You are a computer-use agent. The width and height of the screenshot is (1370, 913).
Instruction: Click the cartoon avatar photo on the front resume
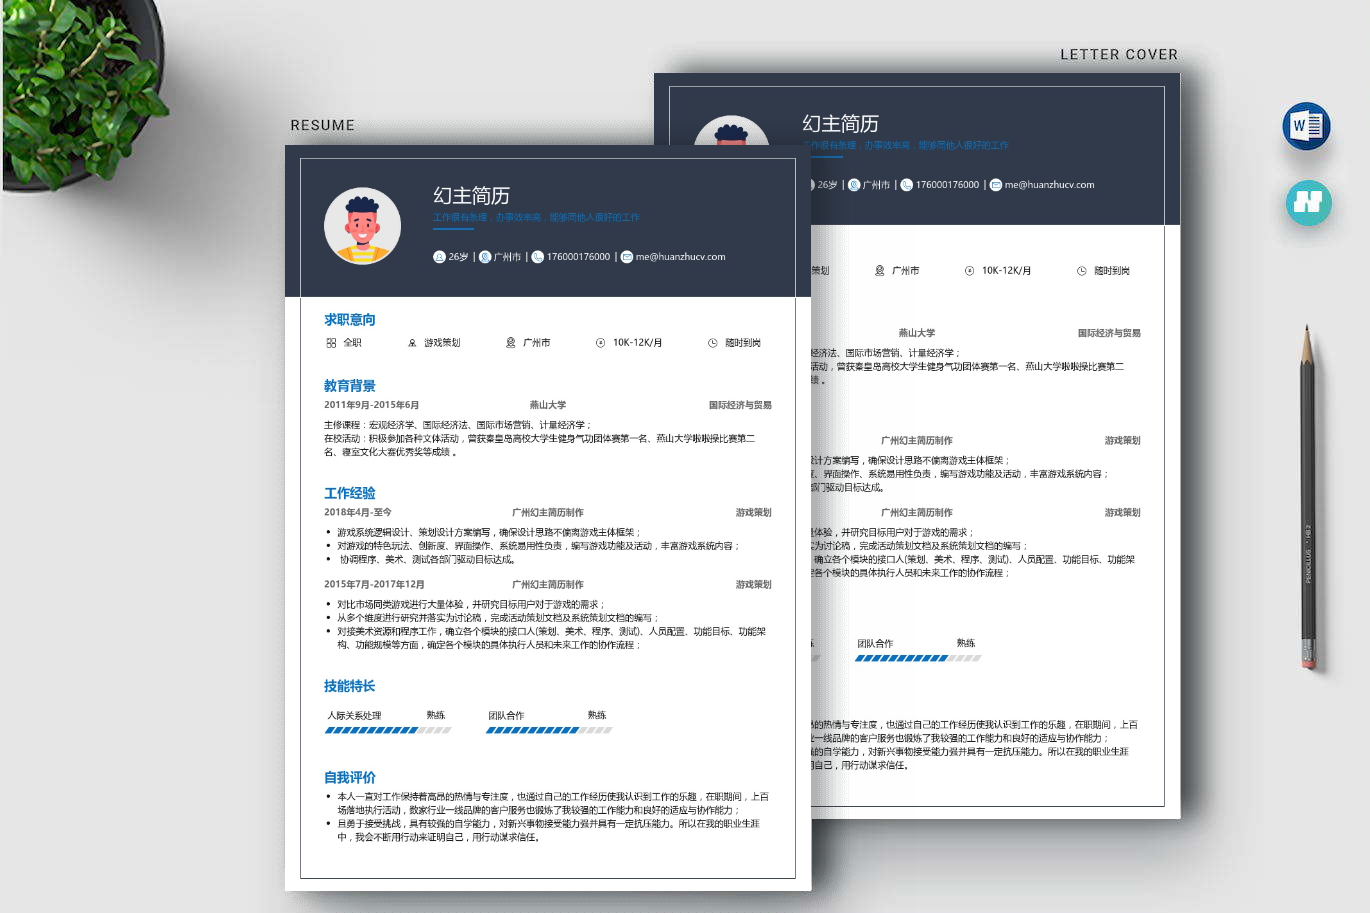point(362,226)
